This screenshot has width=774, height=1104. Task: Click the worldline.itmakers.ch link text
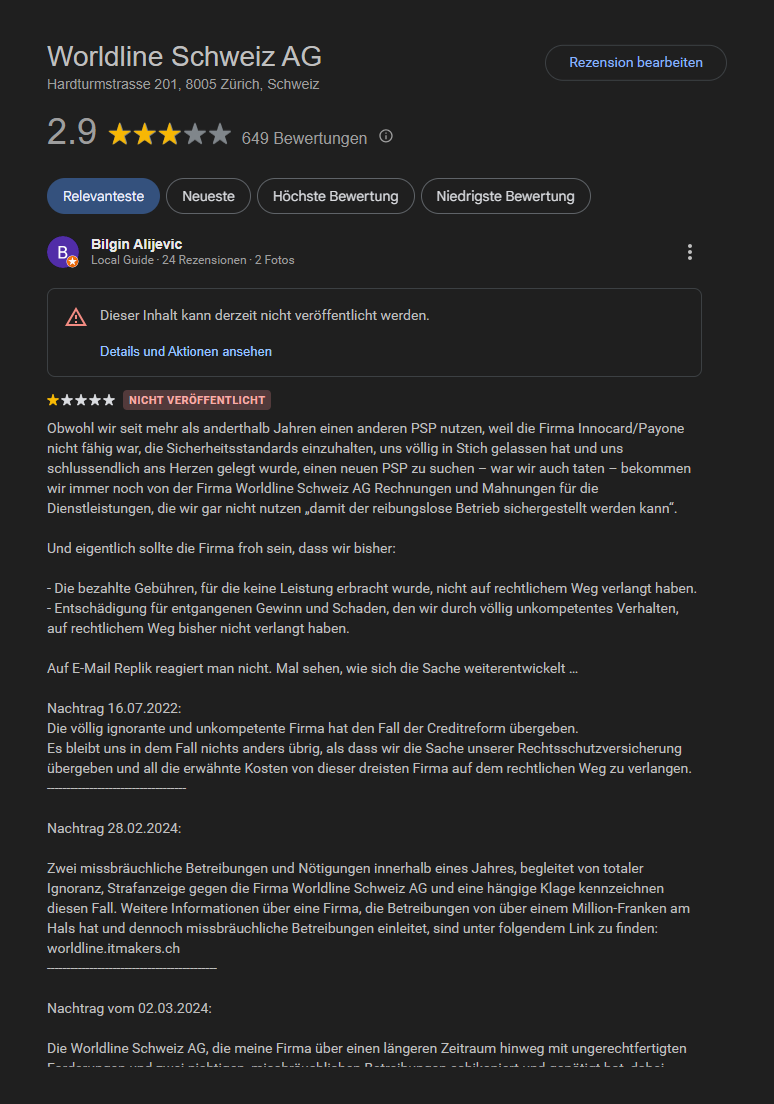pyautogui.click(x=113, y=948)
